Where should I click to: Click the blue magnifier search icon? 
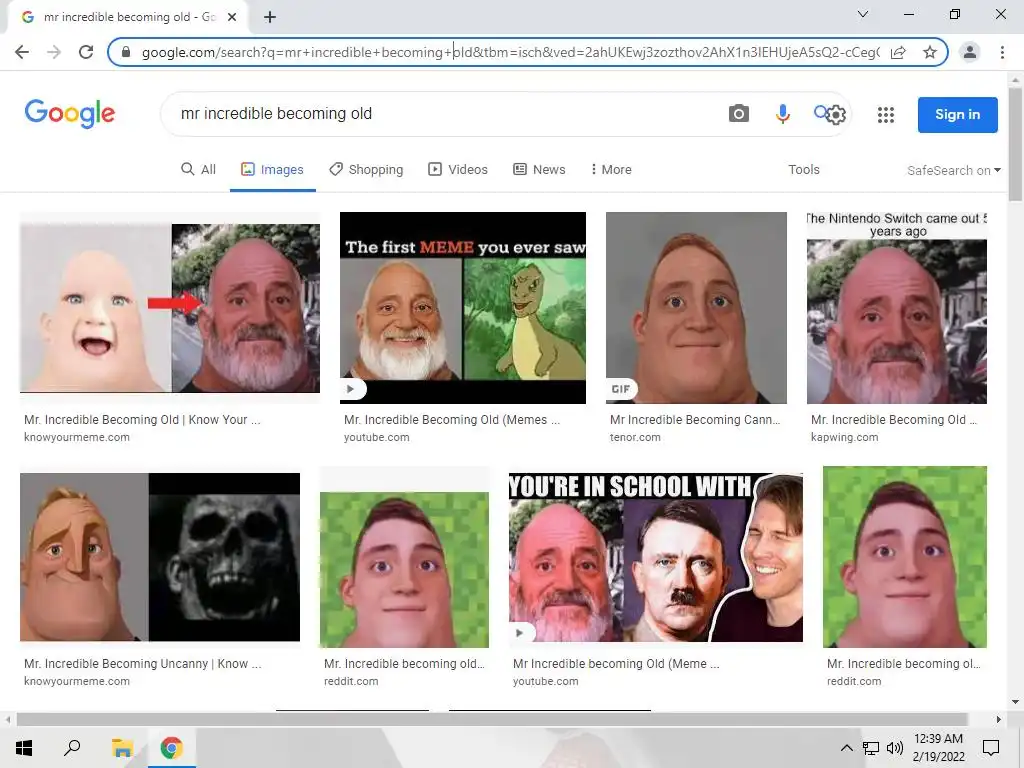point(820,112)
